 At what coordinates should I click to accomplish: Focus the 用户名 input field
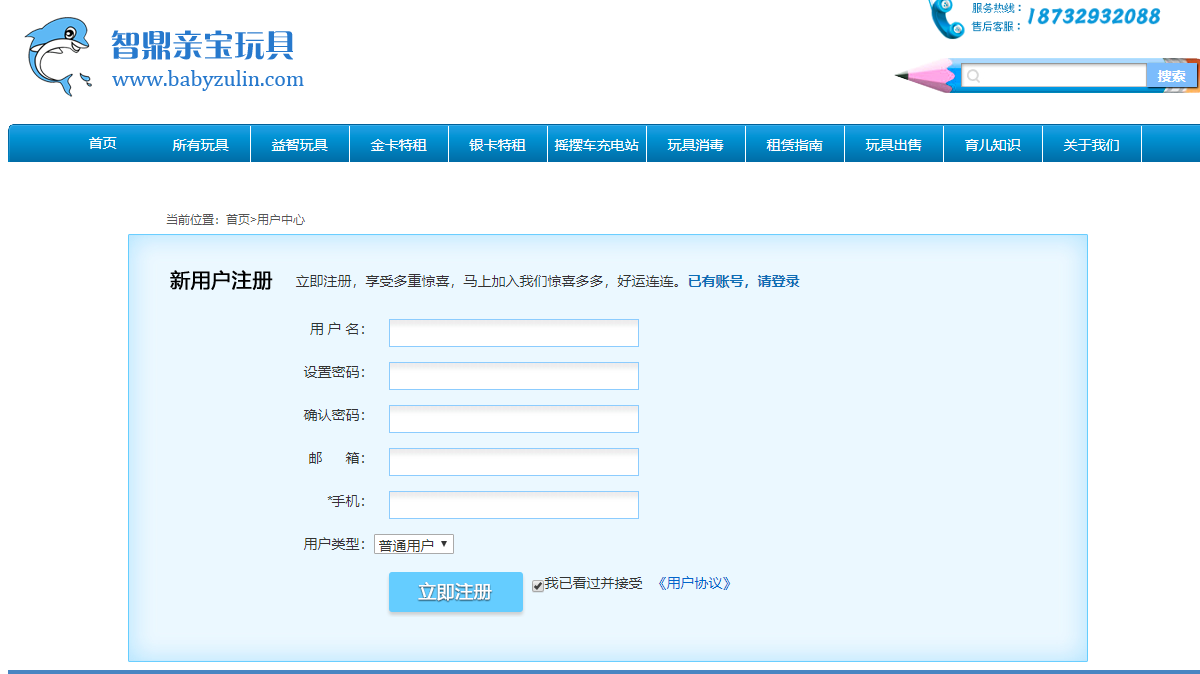coord(514,333)
